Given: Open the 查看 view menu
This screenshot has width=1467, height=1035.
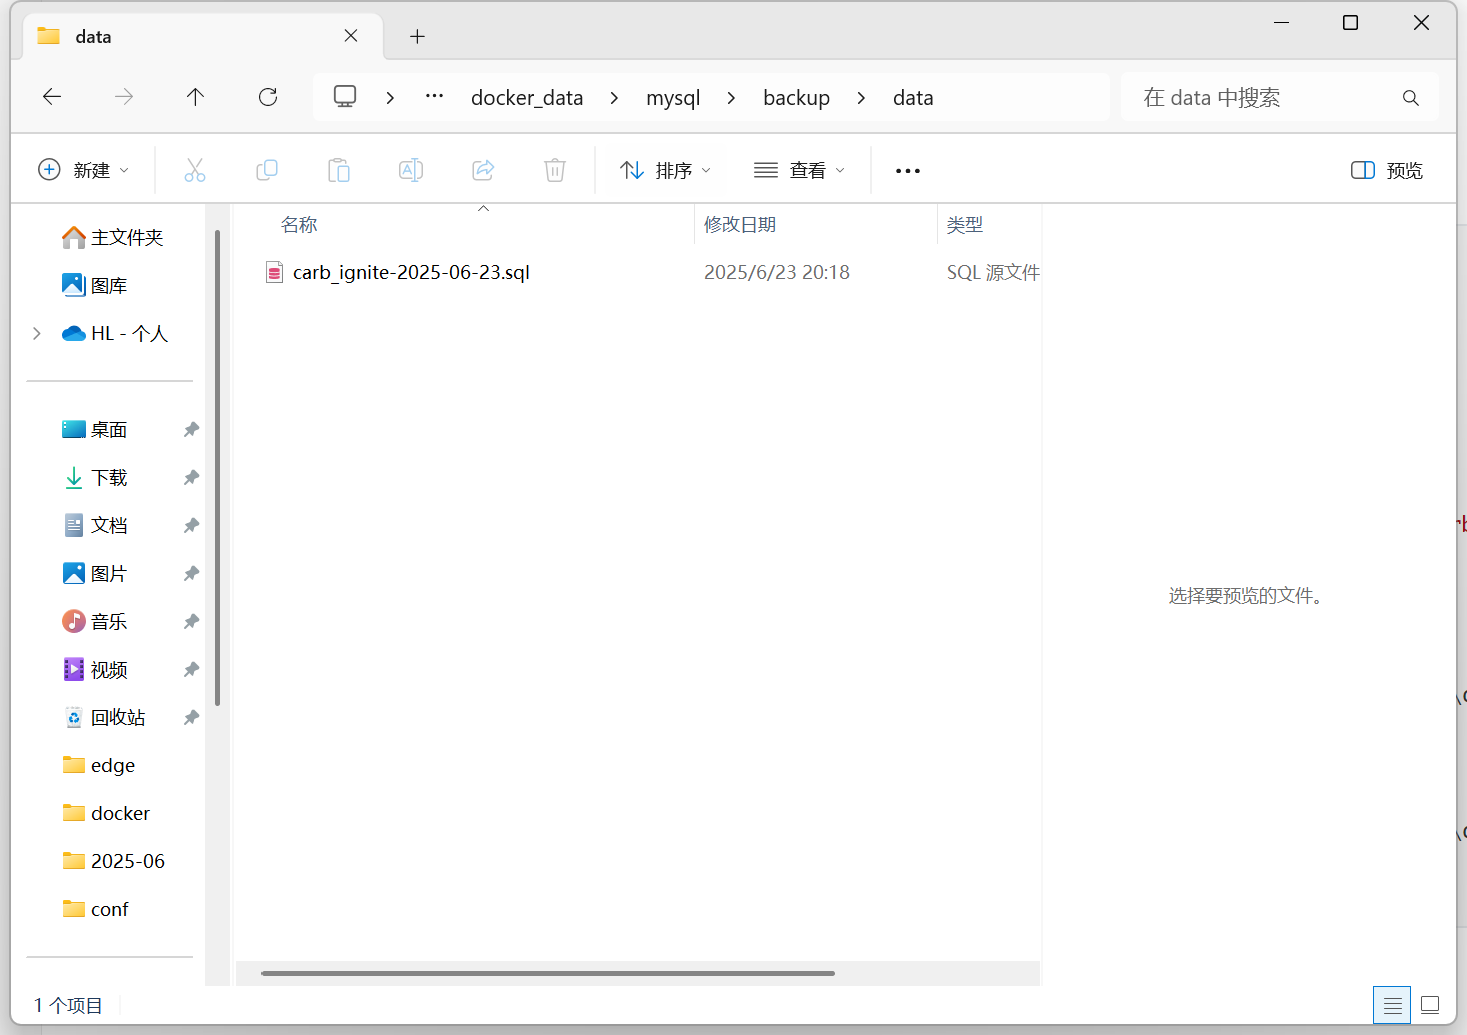Looking at the screenshot, I should tap(799, 171).
